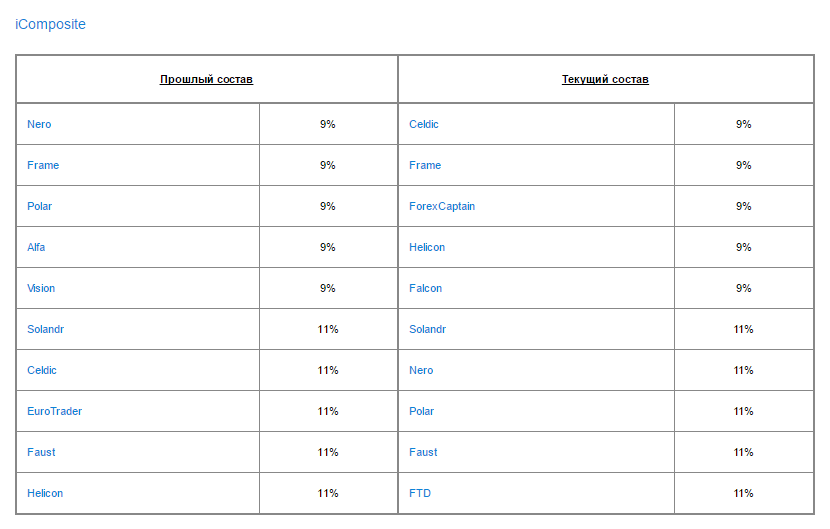Click the Alfa link
The image size is (830, 529).
point(36,247)
